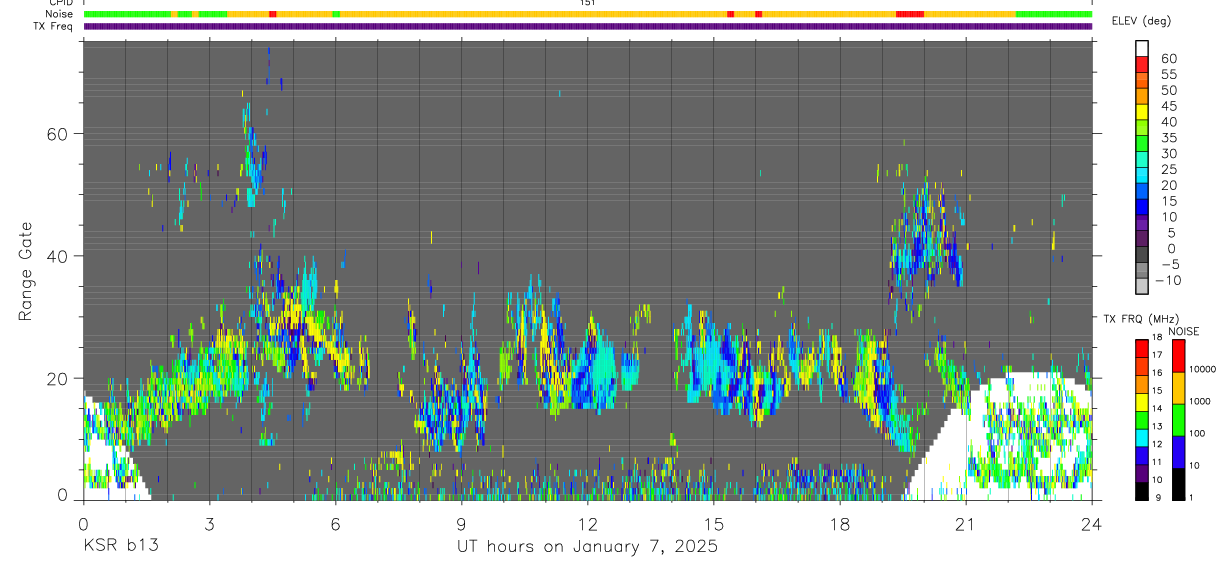Click the red 10000 NOISE legend block
The width and height of the screenshot is (1228, 567).
(1177, 356)
